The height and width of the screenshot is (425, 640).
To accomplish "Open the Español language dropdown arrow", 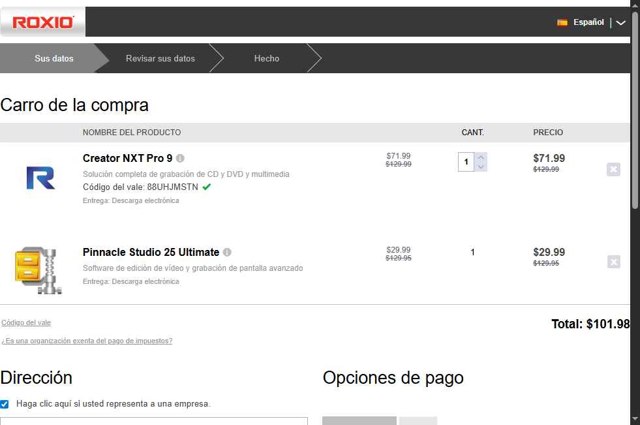I will [x=620, y=23].
